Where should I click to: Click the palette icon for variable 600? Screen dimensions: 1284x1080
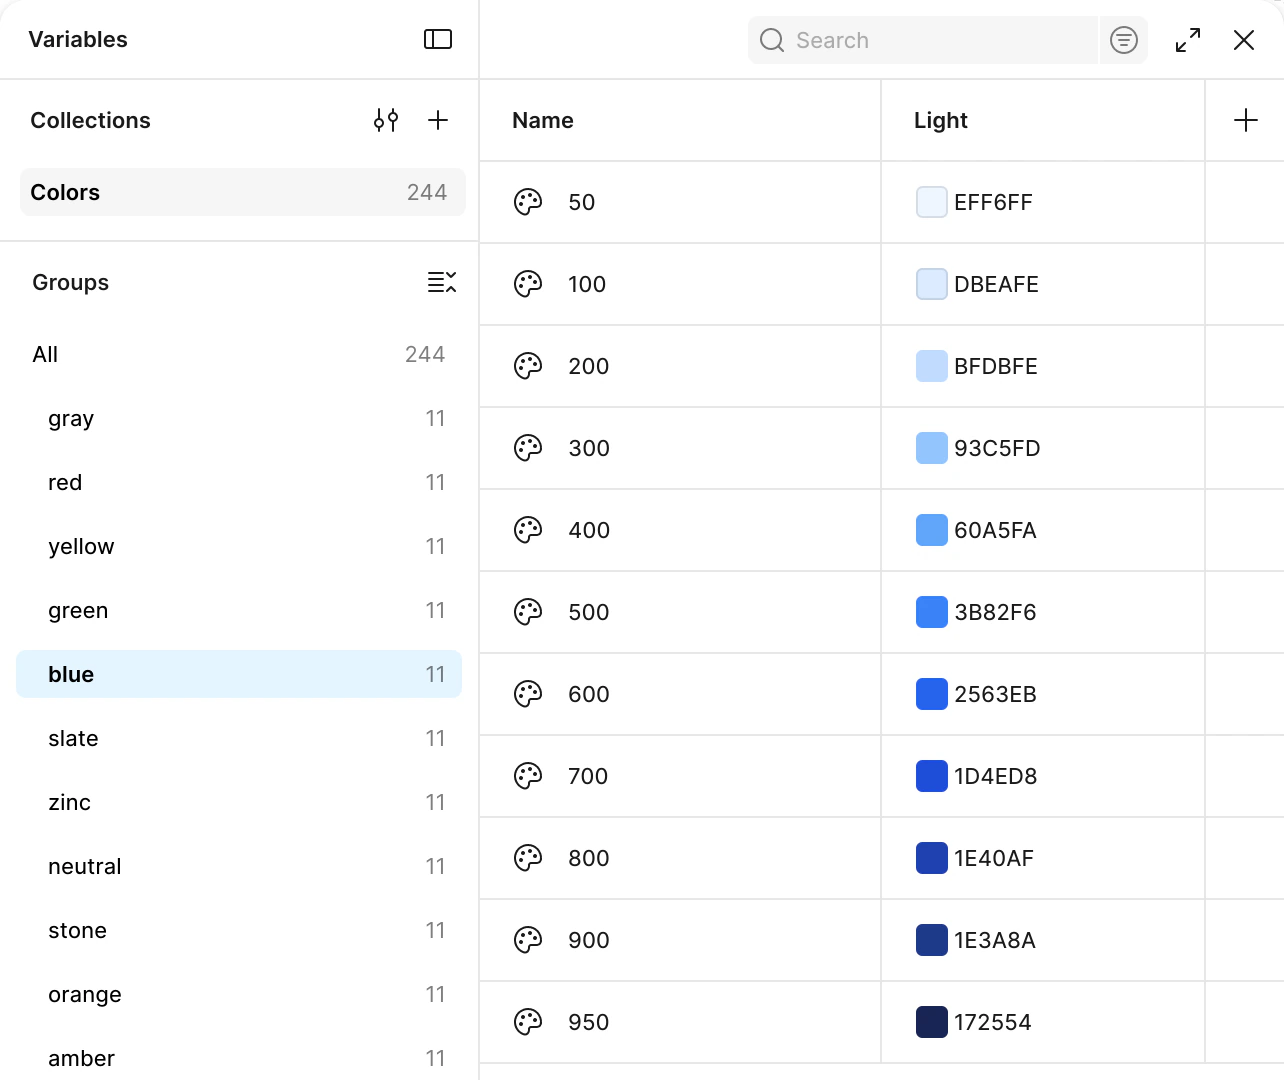(528, 694)
